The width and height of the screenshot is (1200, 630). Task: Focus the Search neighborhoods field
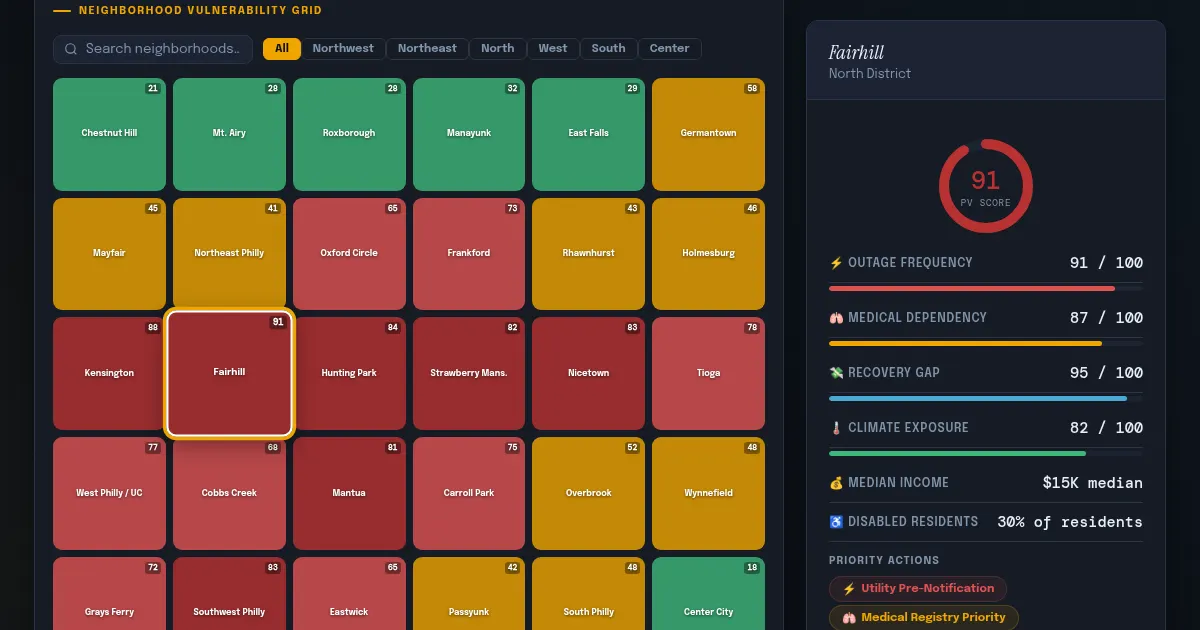pos(153,49)
